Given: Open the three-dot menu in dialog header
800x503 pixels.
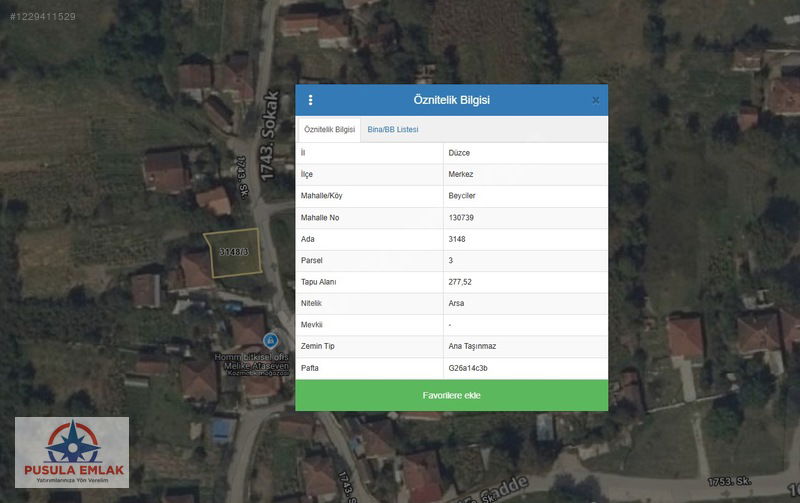Looking at the screenshot, I should pos(310,100).
